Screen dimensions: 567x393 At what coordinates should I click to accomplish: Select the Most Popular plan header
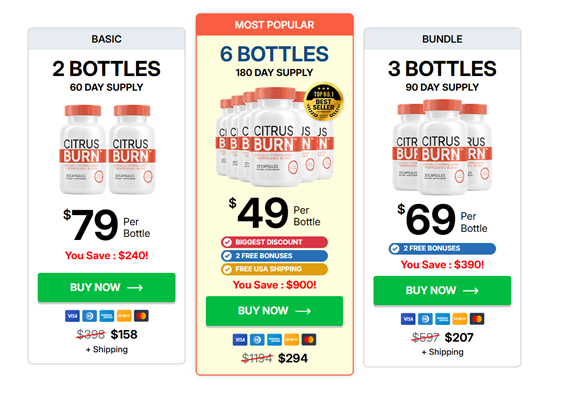click(x=274, y=25)
